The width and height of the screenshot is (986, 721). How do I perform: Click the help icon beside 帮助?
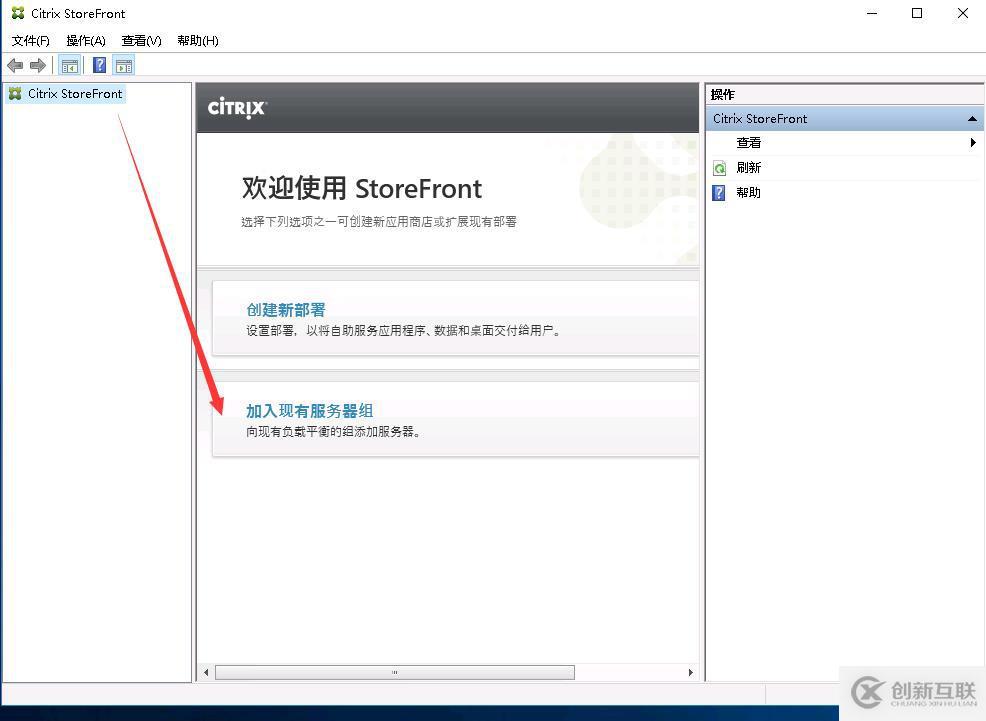tap(719, 192)
